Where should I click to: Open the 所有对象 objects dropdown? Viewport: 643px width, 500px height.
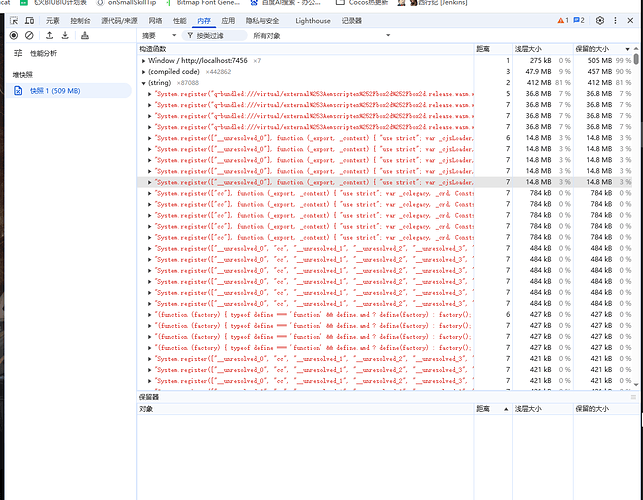pyautogui.click(x=322, y=36)
